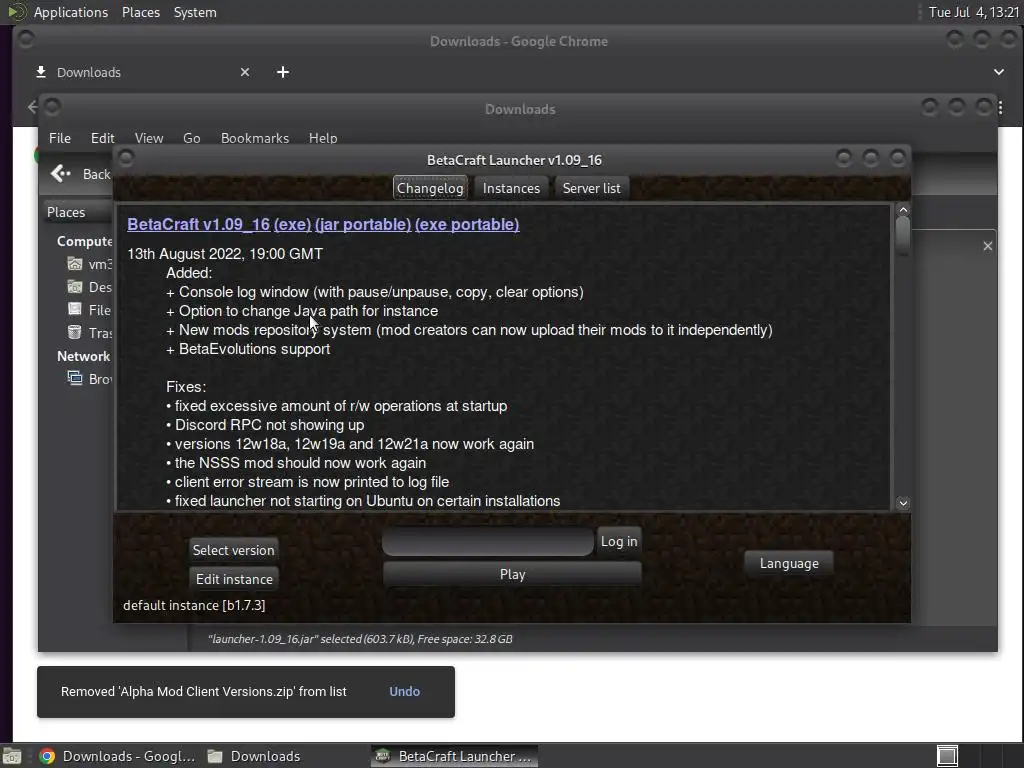Viewport: 1024px width, 768px height.
Task: Click the changelog scroll down arrow
Action: [x=903, y=503]
